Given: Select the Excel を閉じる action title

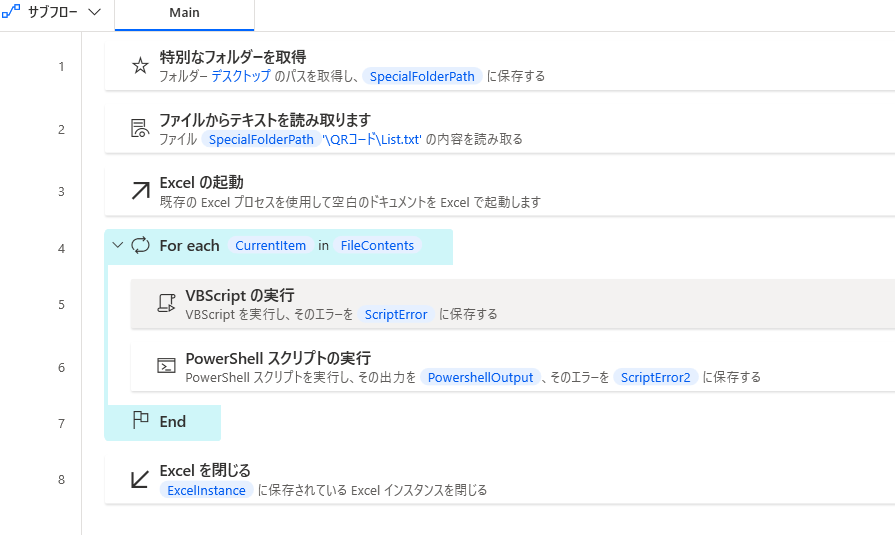Looking at the screenshot, I should coord(205,471).
